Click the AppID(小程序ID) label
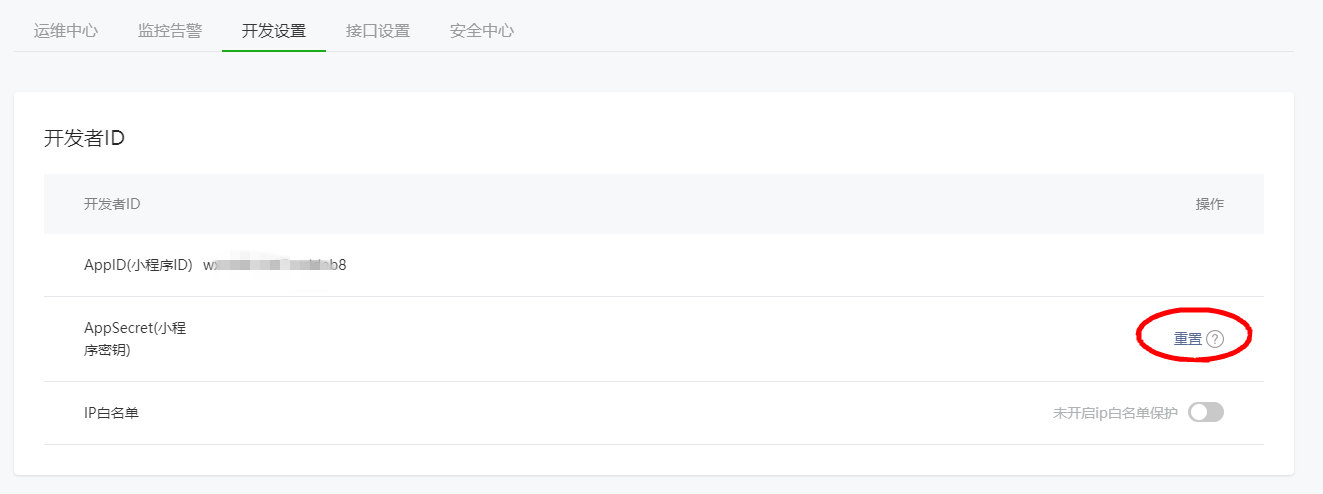Image resolution: width=1323 pixels, height=494 pixels. (x=138, y=265)
